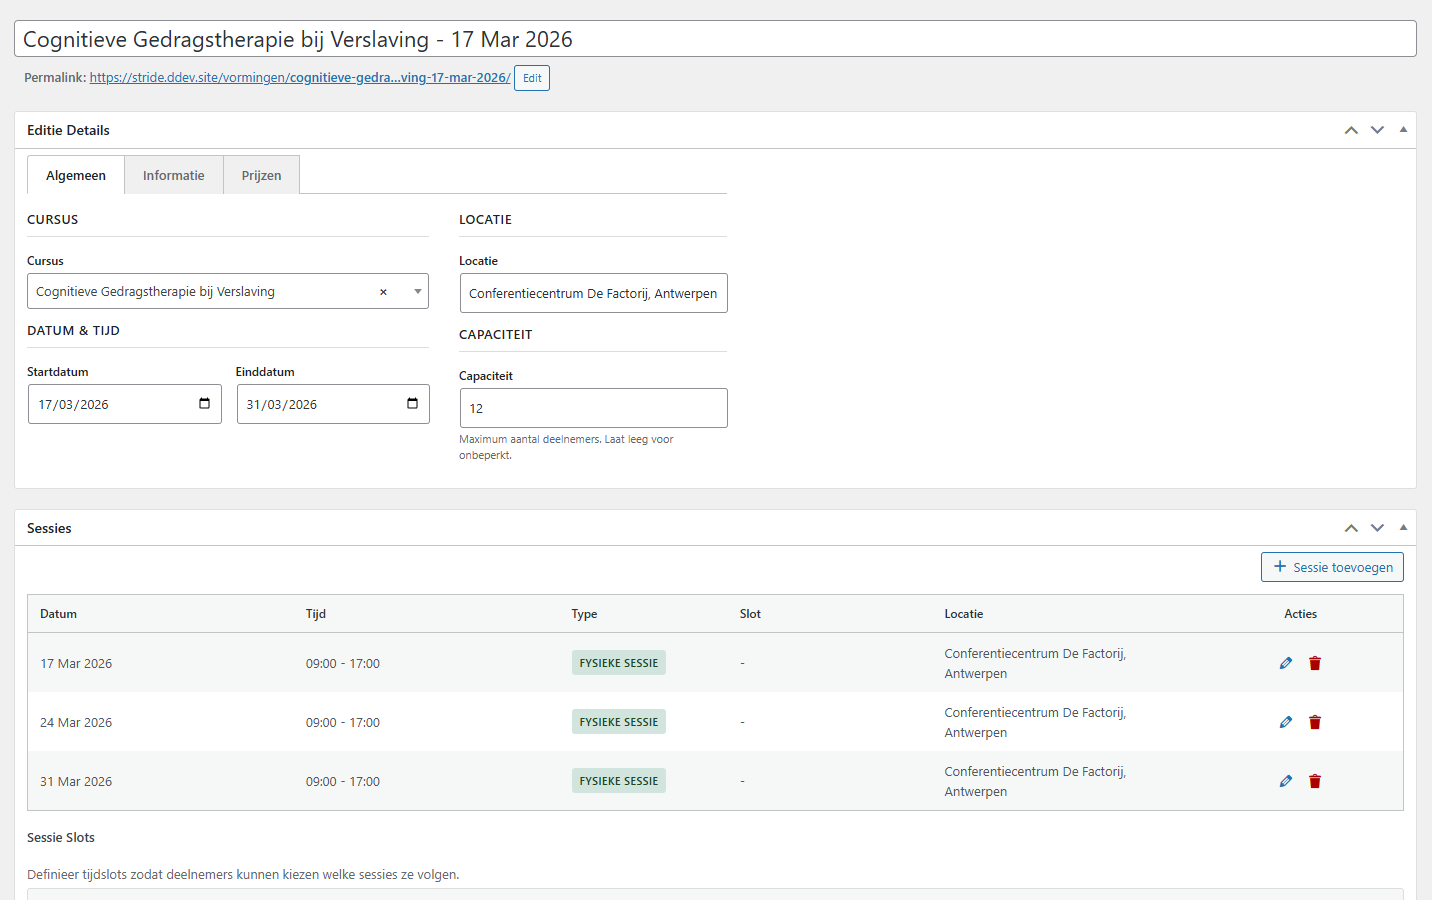This screenshot has height=900, width=1432.
Task: Edit the 24 Mar 2026 session
Action: tap(1286, 722)
